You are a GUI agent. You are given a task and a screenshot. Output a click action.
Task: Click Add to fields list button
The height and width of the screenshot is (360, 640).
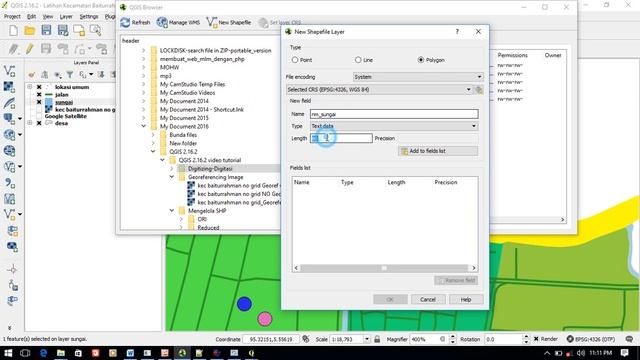(438, 151)
